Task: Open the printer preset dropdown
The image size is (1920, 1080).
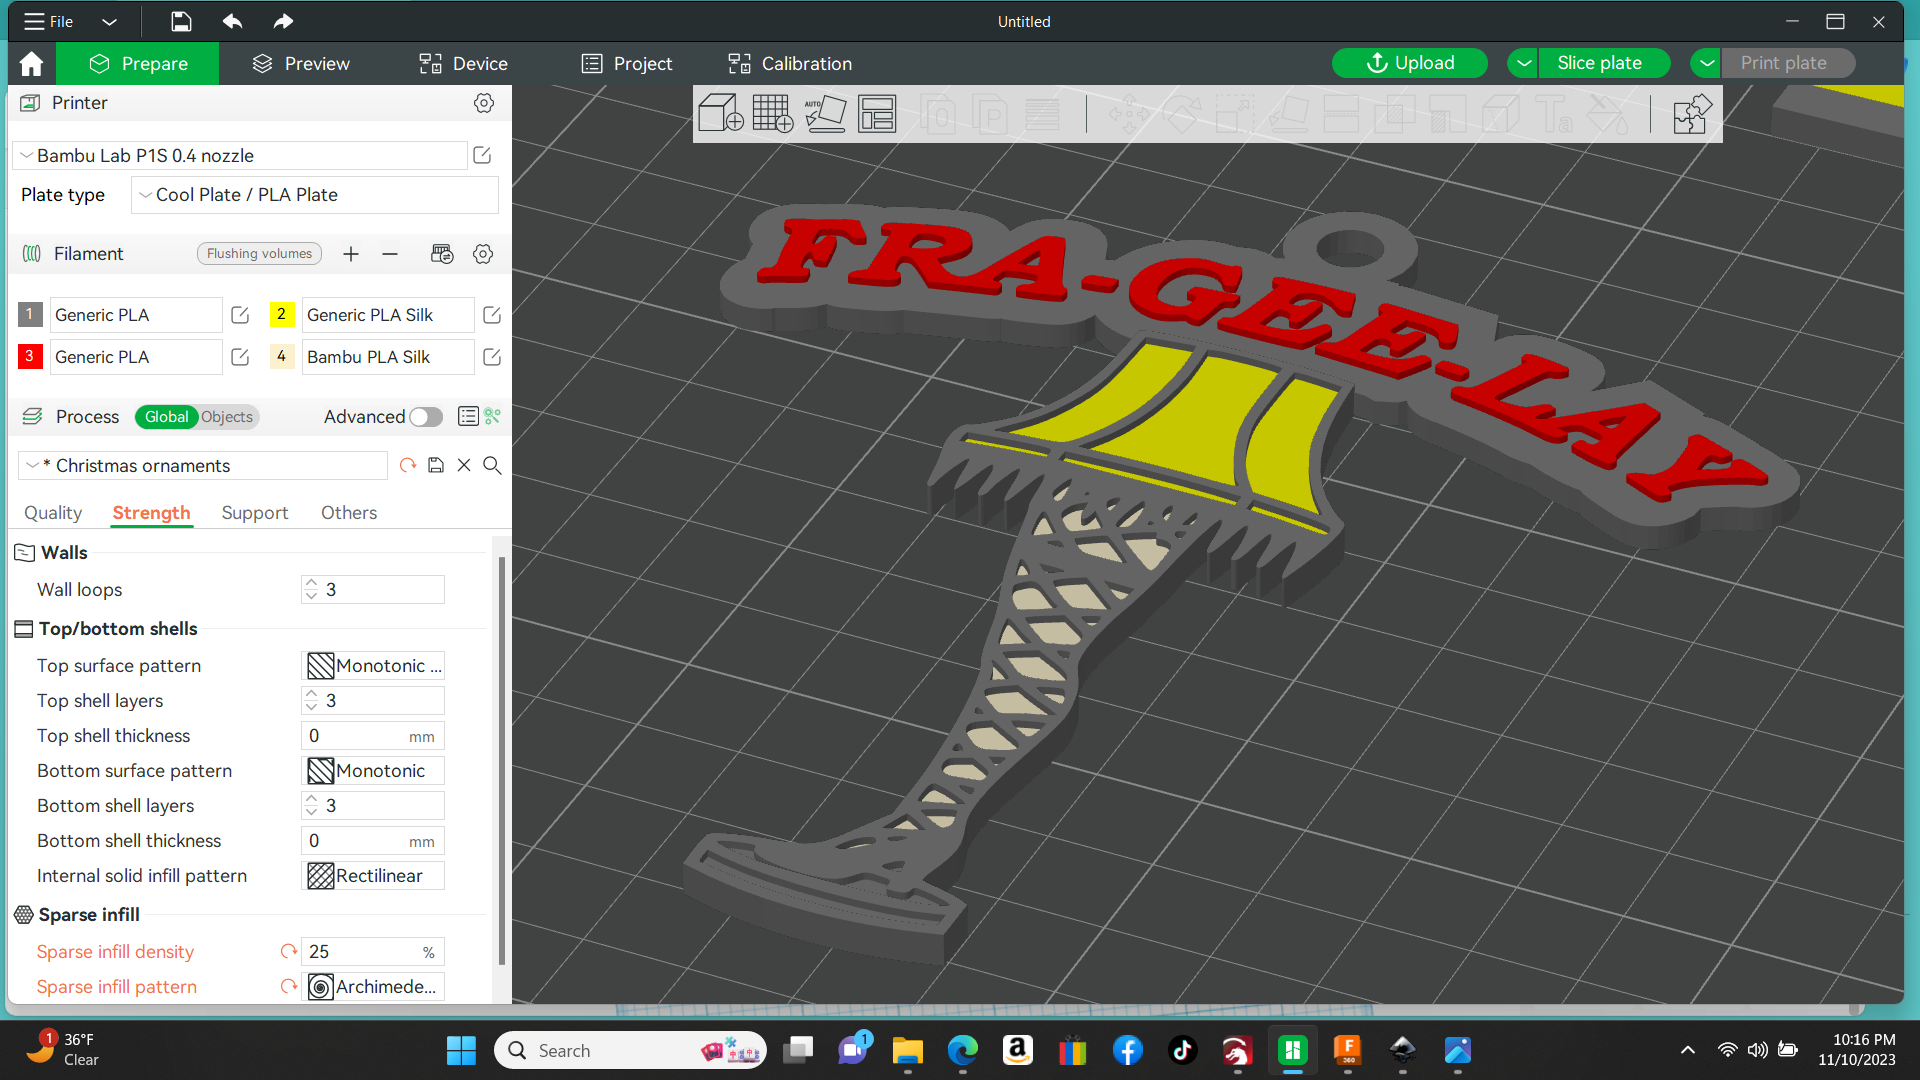Action: (240, 155)
